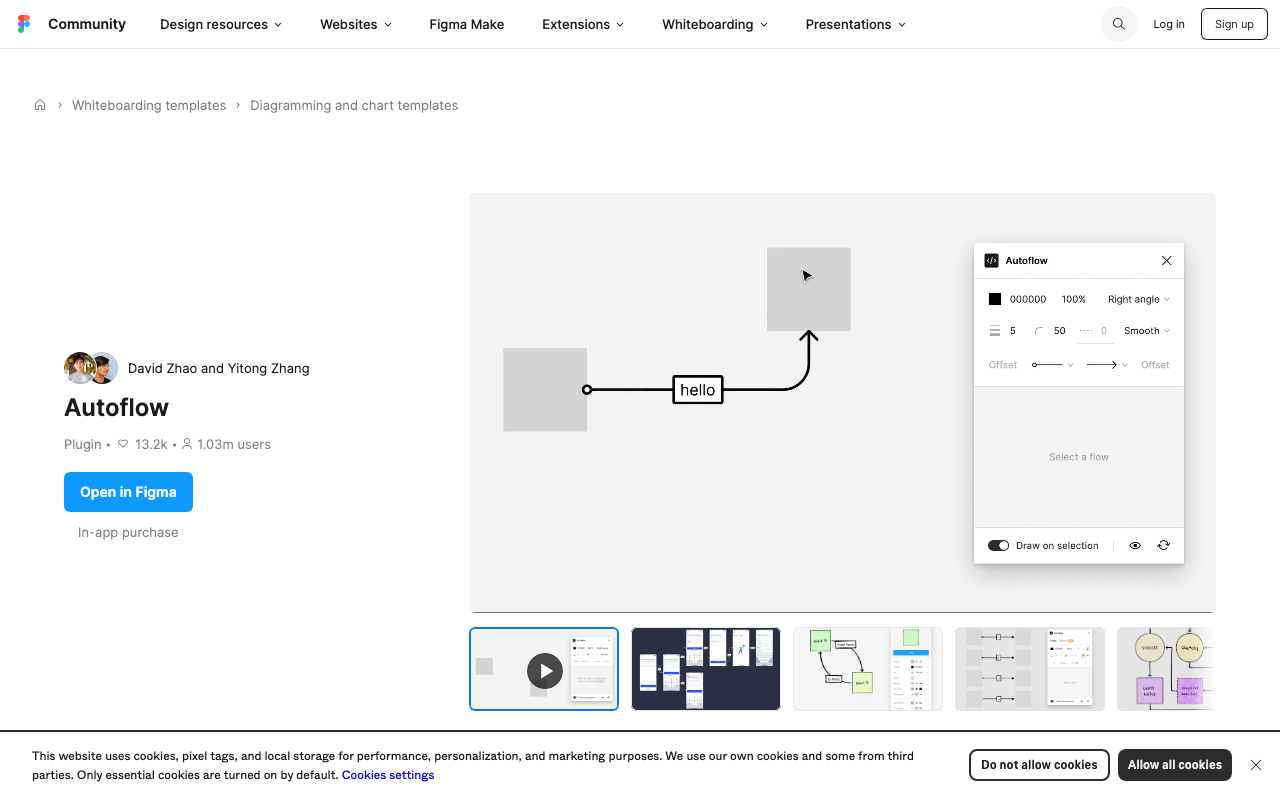1280x800 pixels.
Task: Click the 000000 hex color value
Action: pos(1028,299)
